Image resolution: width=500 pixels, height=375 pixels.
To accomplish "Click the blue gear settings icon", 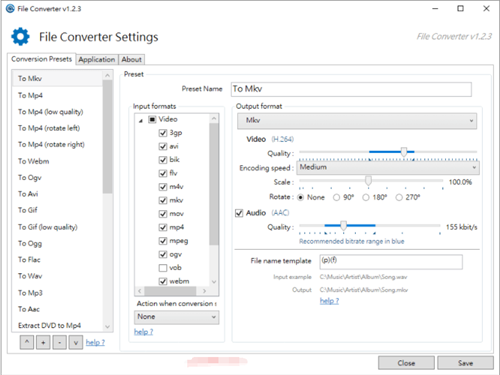I will (20, 36).
